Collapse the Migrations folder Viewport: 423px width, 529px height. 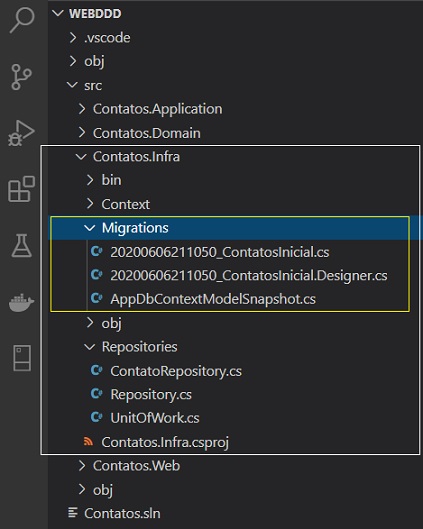coord(89,228)
